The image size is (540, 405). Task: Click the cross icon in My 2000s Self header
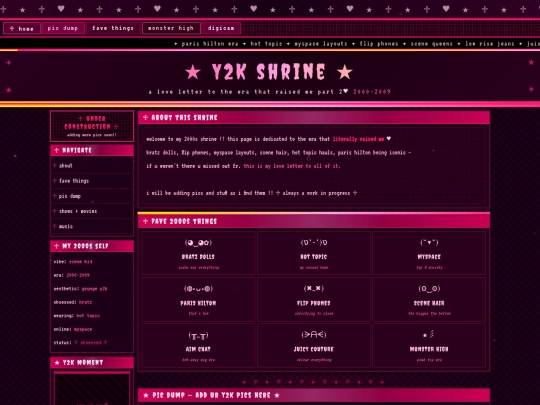(x=56, y=246)
